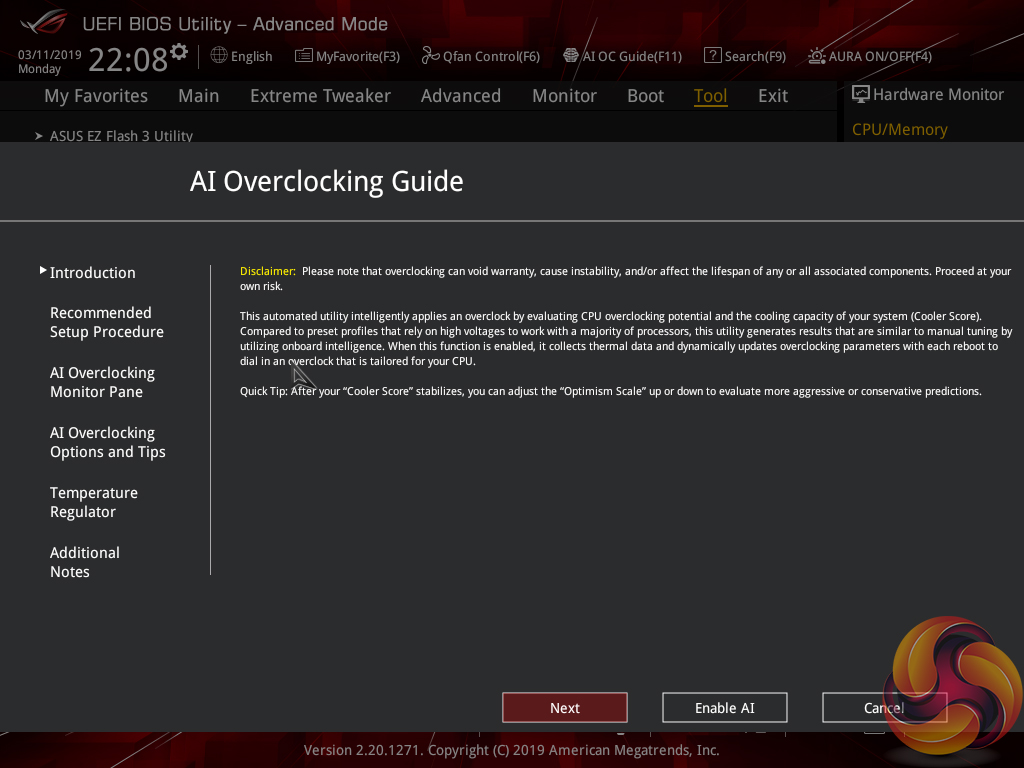The image size is (1024, 768).
Task: Select English language option
Action: [x=251, y=57]
